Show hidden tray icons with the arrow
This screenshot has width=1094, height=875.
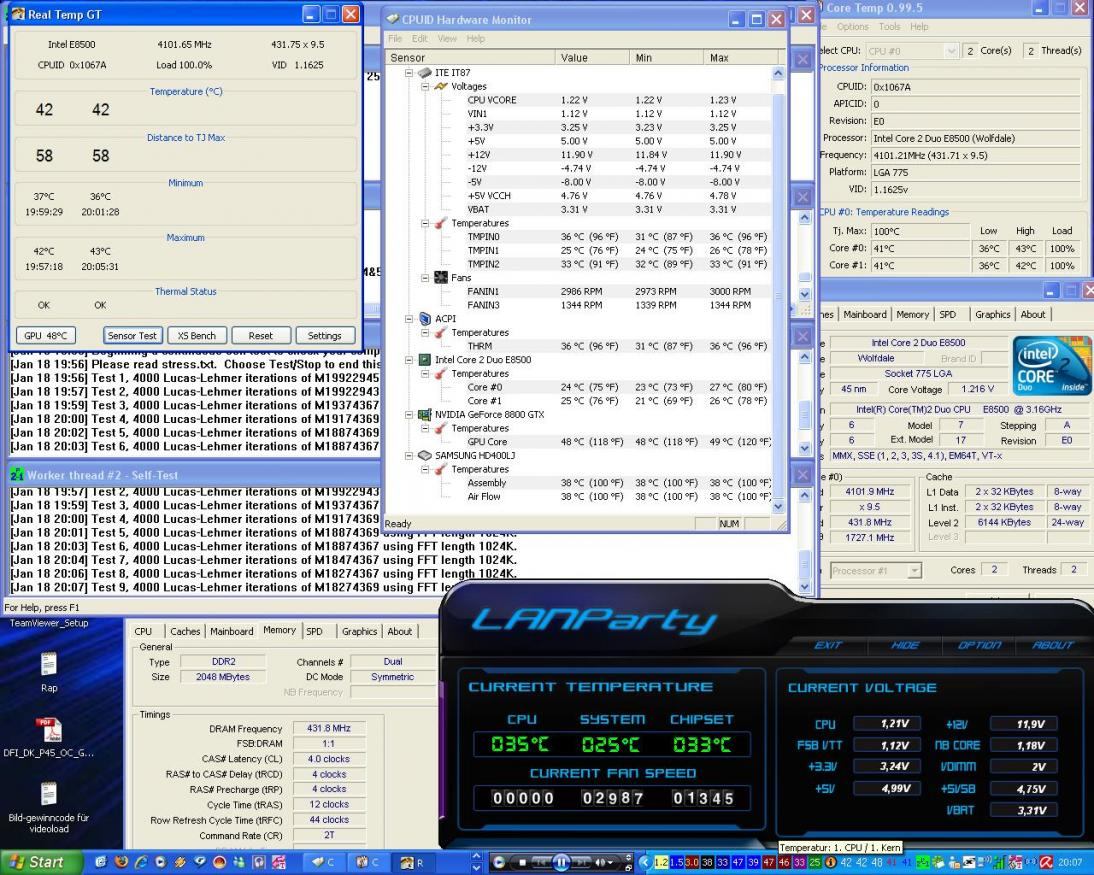[x=645, y=862]
